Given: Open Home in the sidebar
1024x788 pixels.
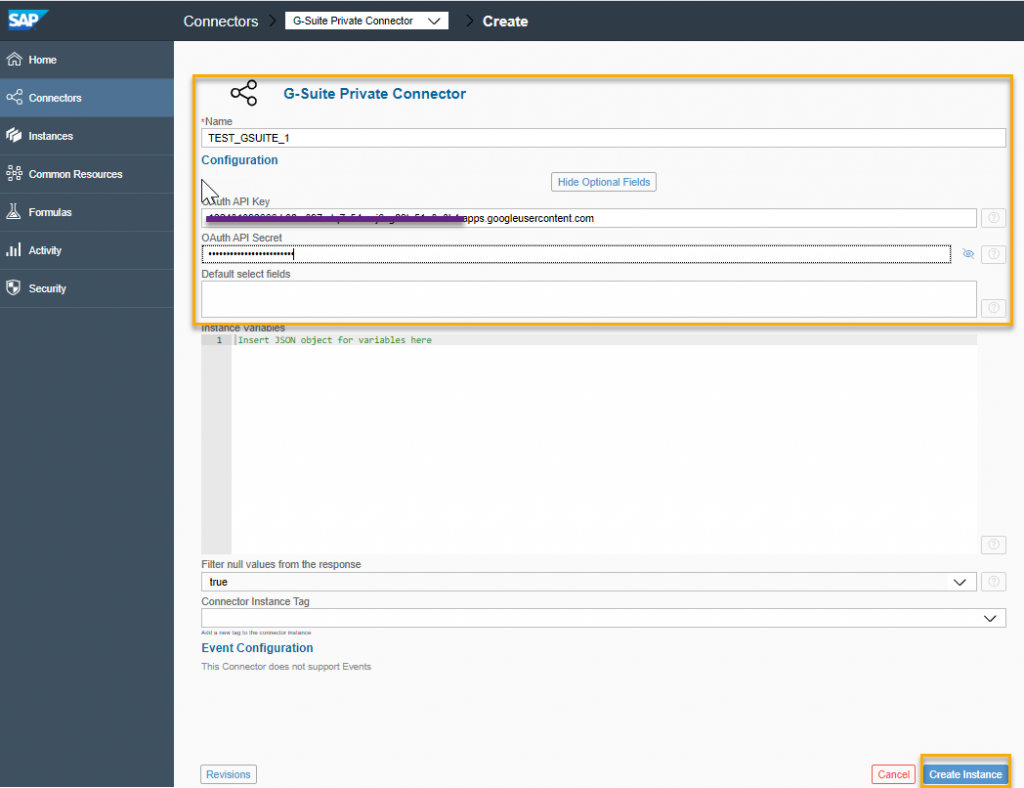Looking at the screenshot, I should click(87, 59).
